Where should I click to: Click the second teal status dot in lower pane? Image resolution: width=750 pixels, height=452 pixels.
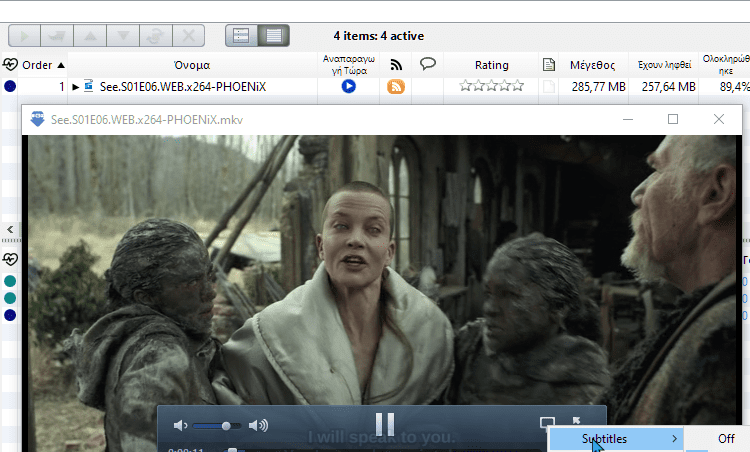10,298
